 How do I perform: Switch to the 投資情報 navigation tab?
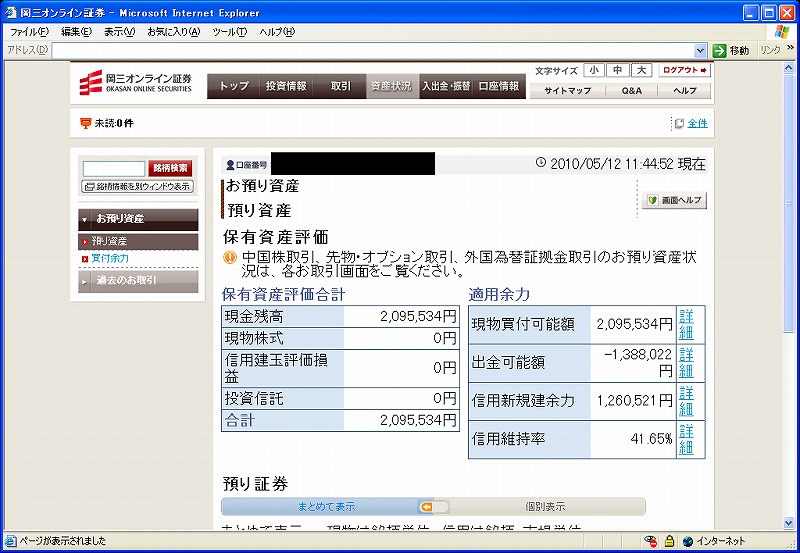(286, 86)
